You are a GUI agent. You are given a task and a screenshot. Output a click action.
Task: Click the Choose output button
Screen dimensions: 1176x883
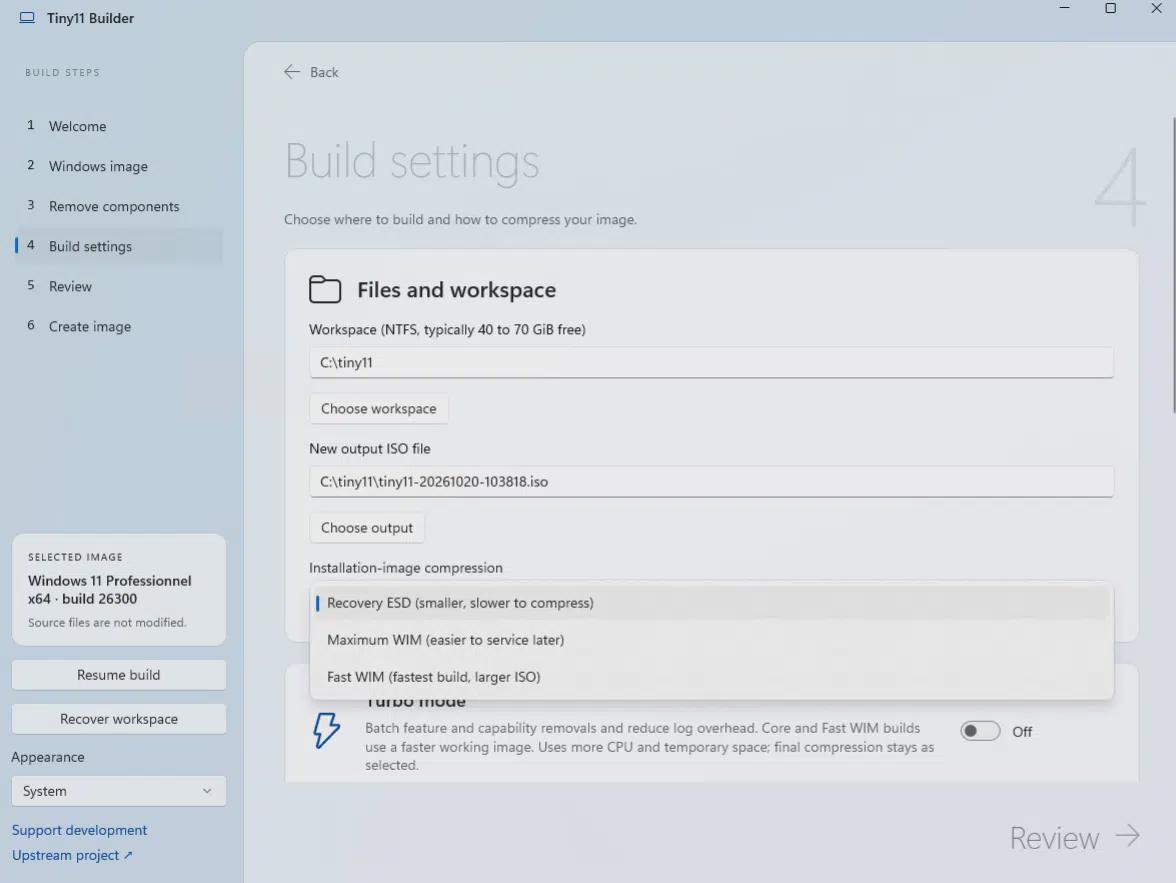[x=367, y=528]
